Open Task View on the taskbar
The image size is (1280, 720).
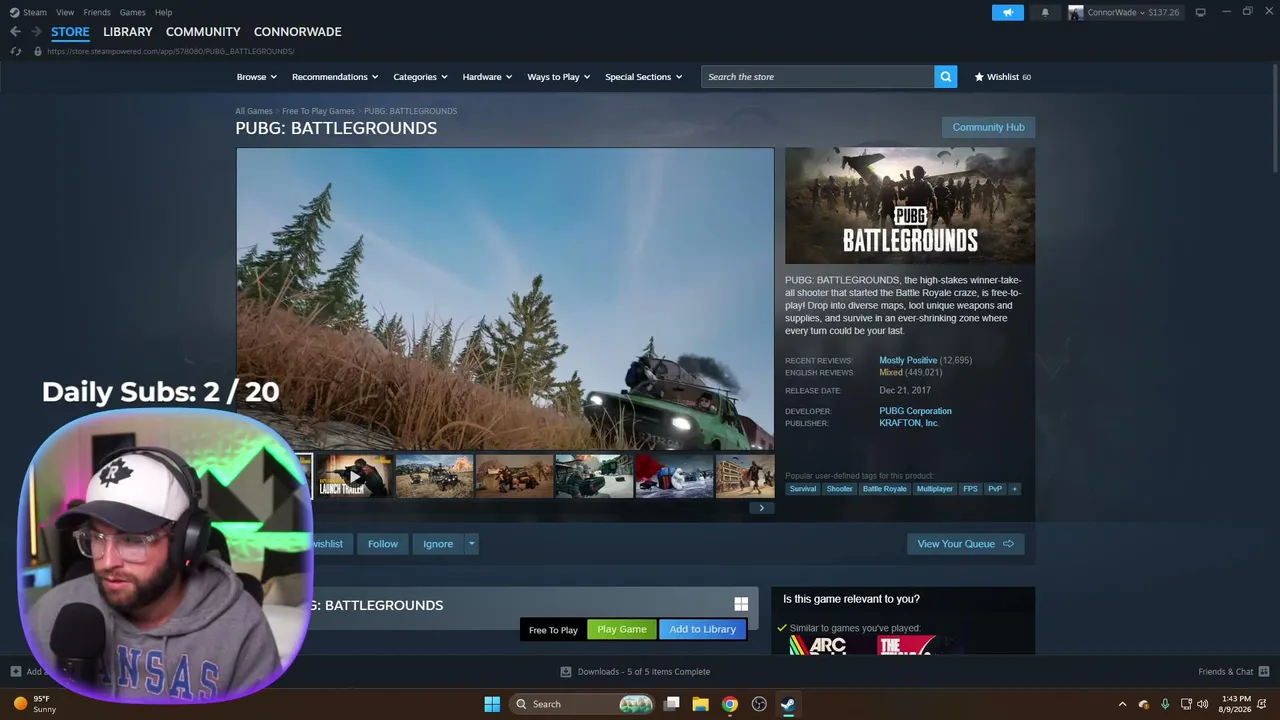point(672,704)
